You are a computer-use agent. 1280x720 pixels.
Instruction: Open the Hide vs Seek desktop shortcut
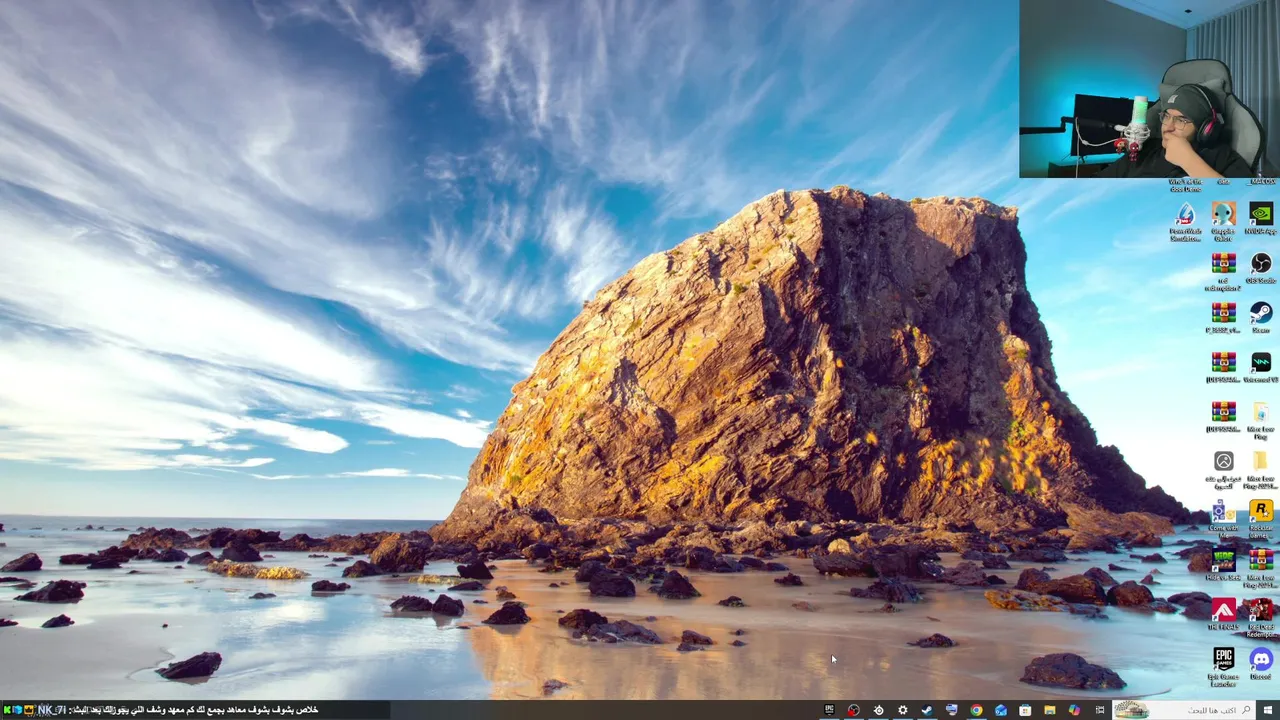(1223, 565)
